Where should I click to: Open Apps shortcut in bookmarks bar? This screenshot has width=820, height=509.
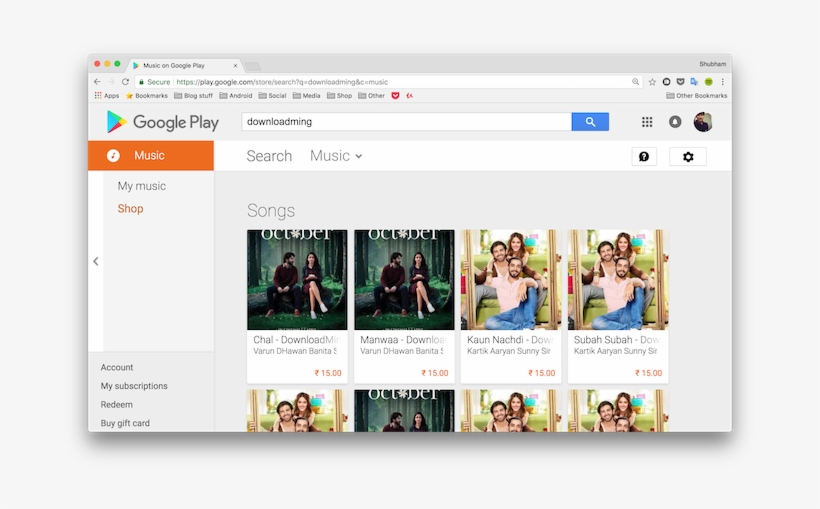click(x=107, y=96)
